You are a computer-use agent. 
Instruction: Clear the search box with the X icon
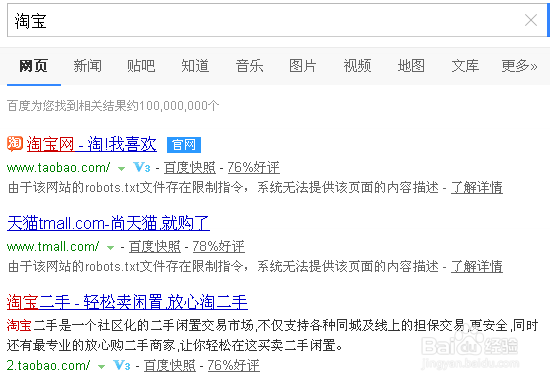531,20
